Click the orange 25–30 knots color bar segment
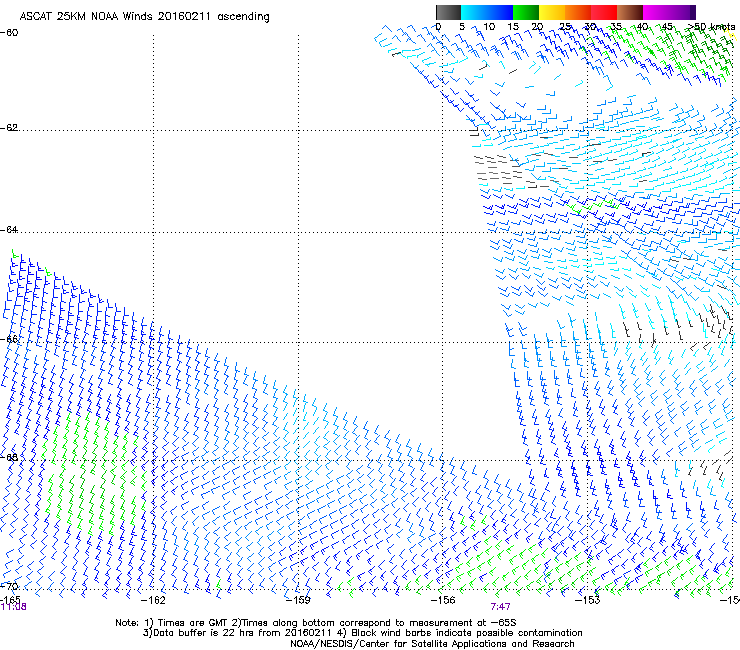Image resolution: width=740 pixels, height=650 pixels. tap(578, 12)
